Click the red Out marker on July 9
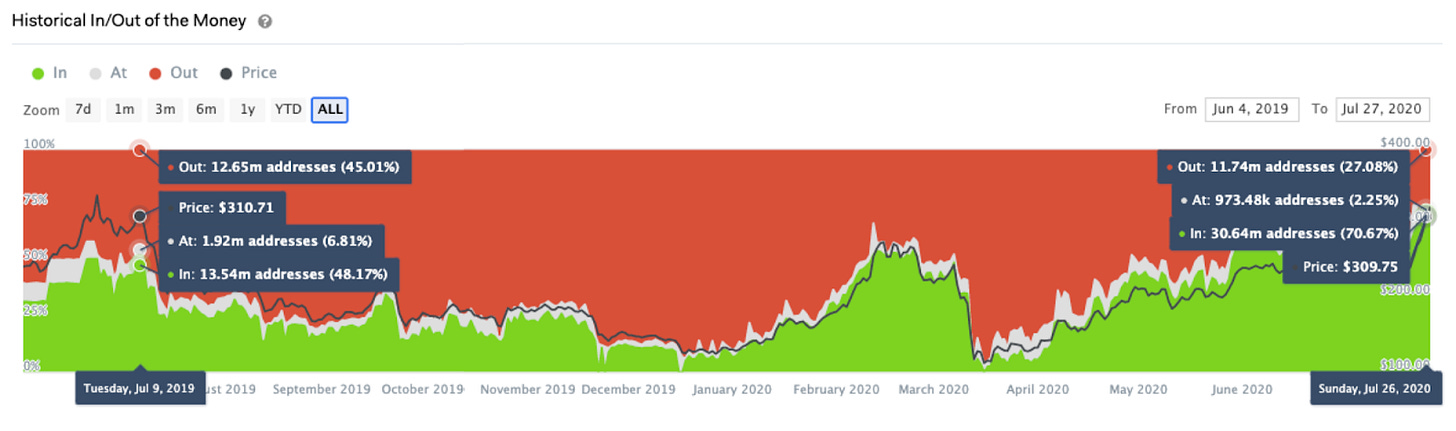This screenshot has width=1456, height=431. pyautogui.click(x=140, y=149)
